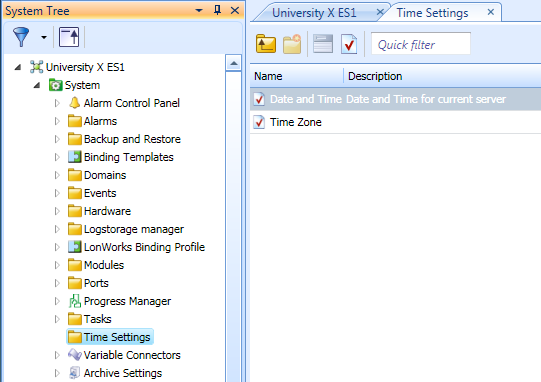Viewport: 541px width, 382px height.
Task: Open the filter dropdown arrow next to the funnel
Action: [44, 37]
